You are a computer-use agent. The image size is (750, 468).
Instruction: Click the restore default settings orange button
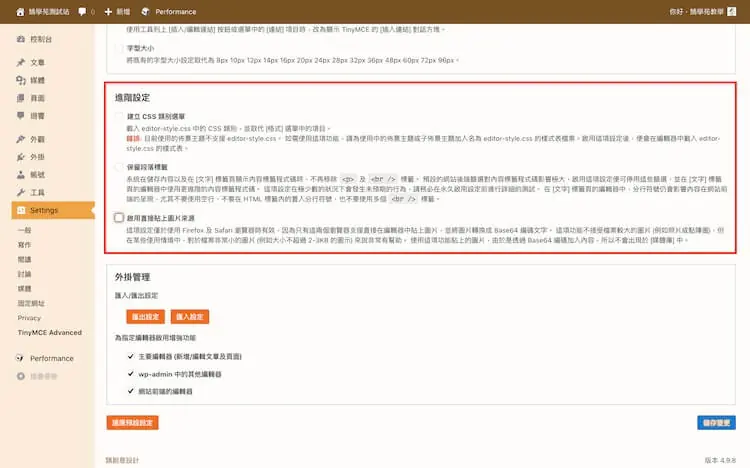[132, 423]
